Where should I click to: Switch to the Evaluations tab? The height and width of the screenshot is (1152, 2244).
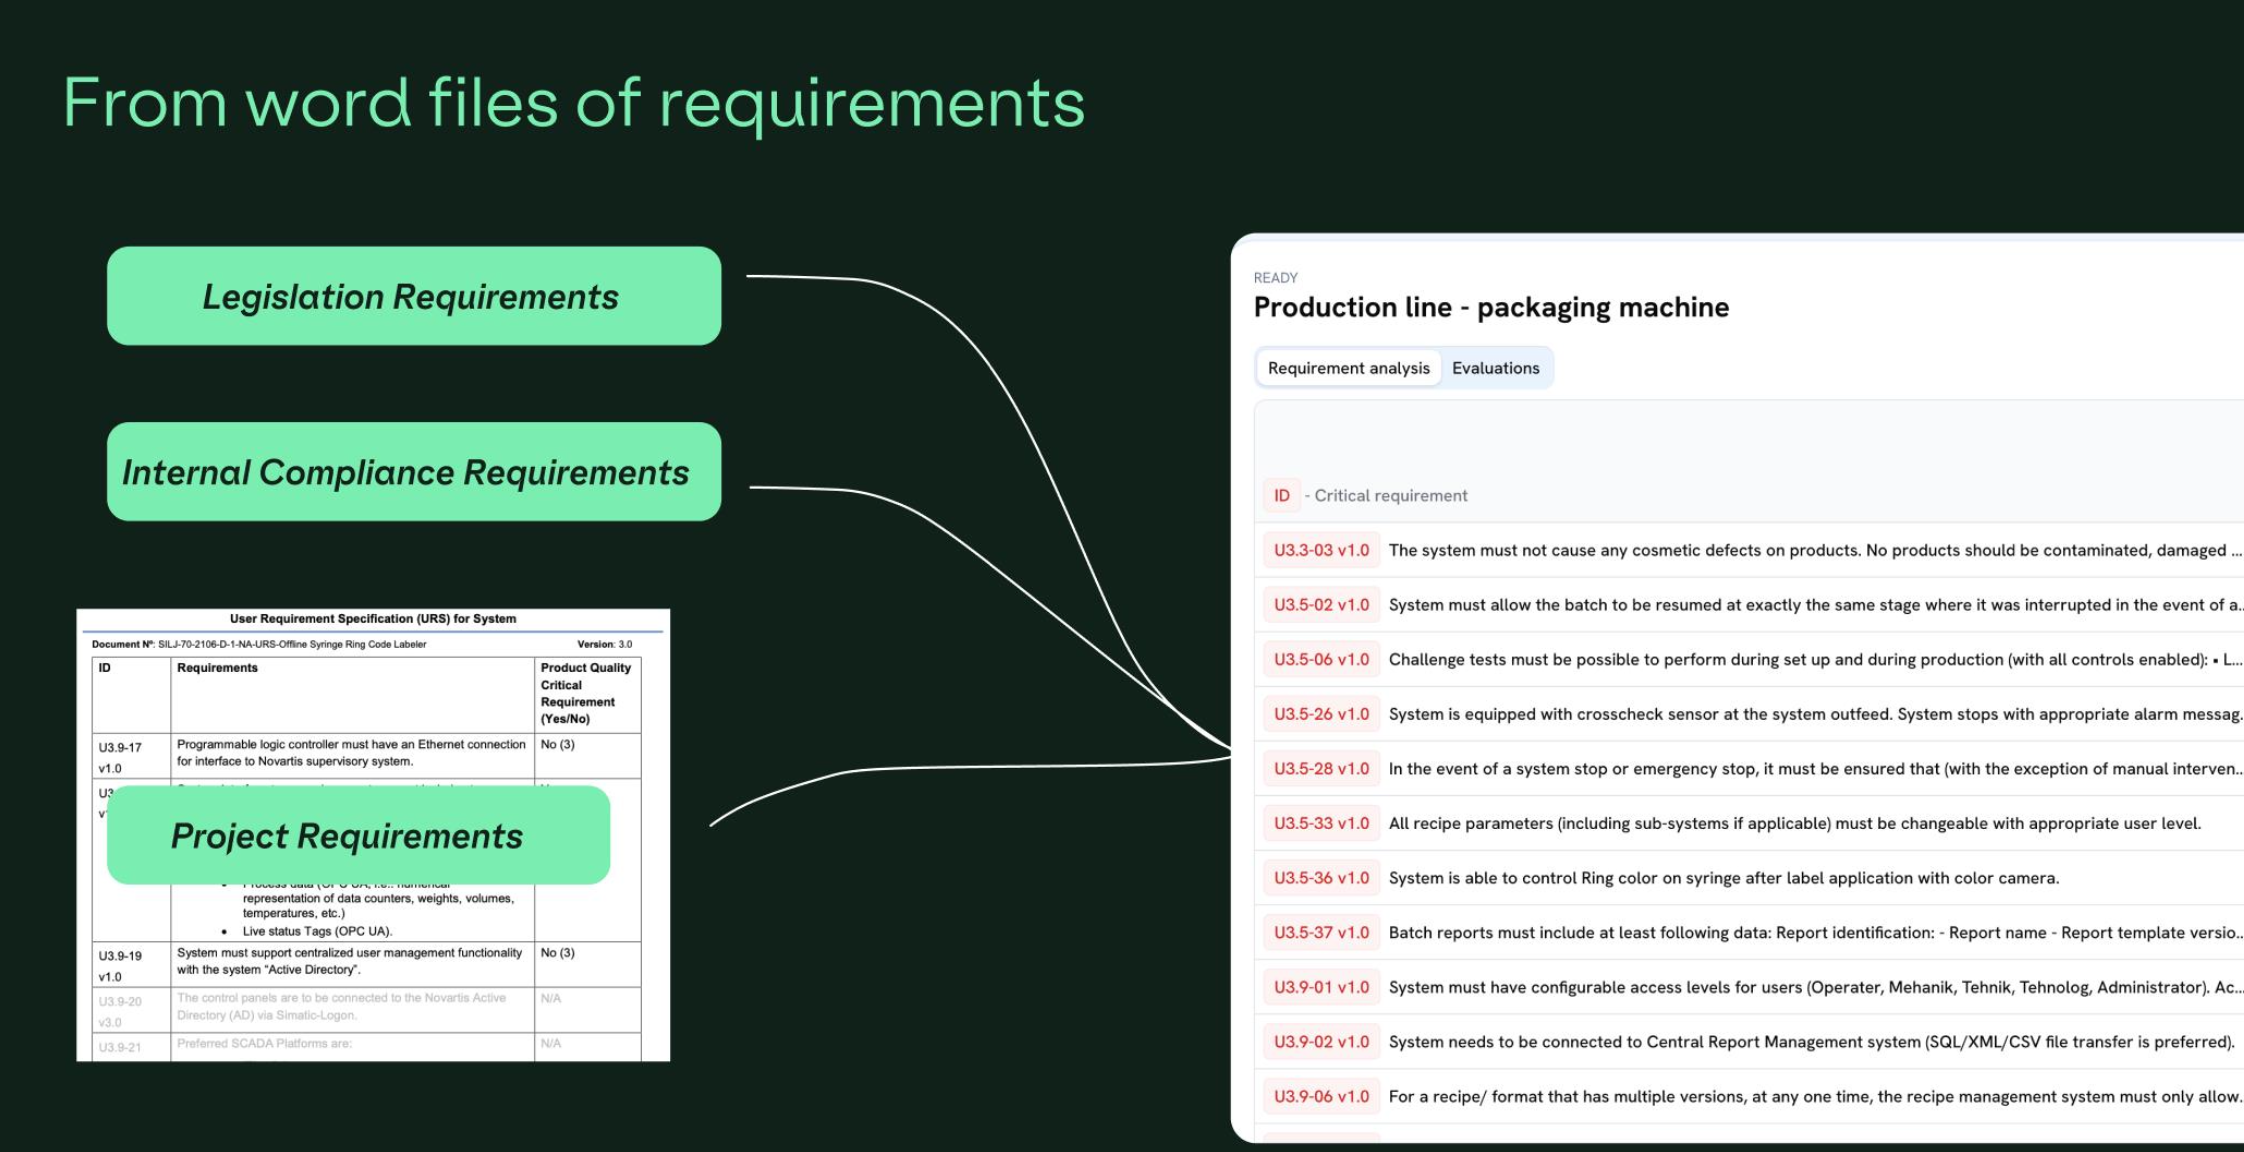pyautogui.click(x=1495, y=368)
